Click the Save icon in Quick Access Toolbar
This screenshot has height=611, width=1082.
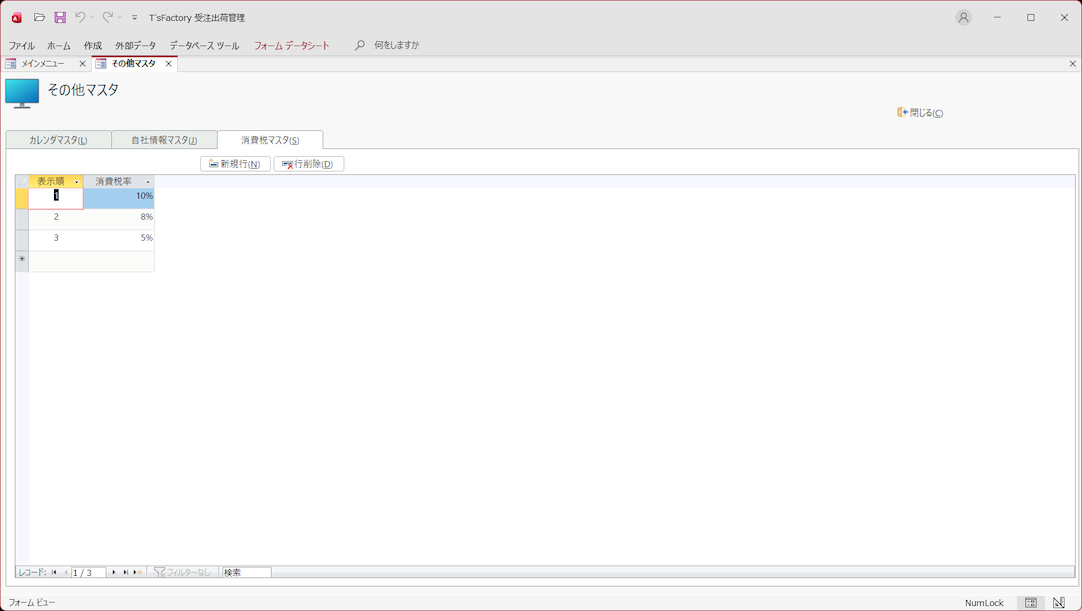[60, 18]
